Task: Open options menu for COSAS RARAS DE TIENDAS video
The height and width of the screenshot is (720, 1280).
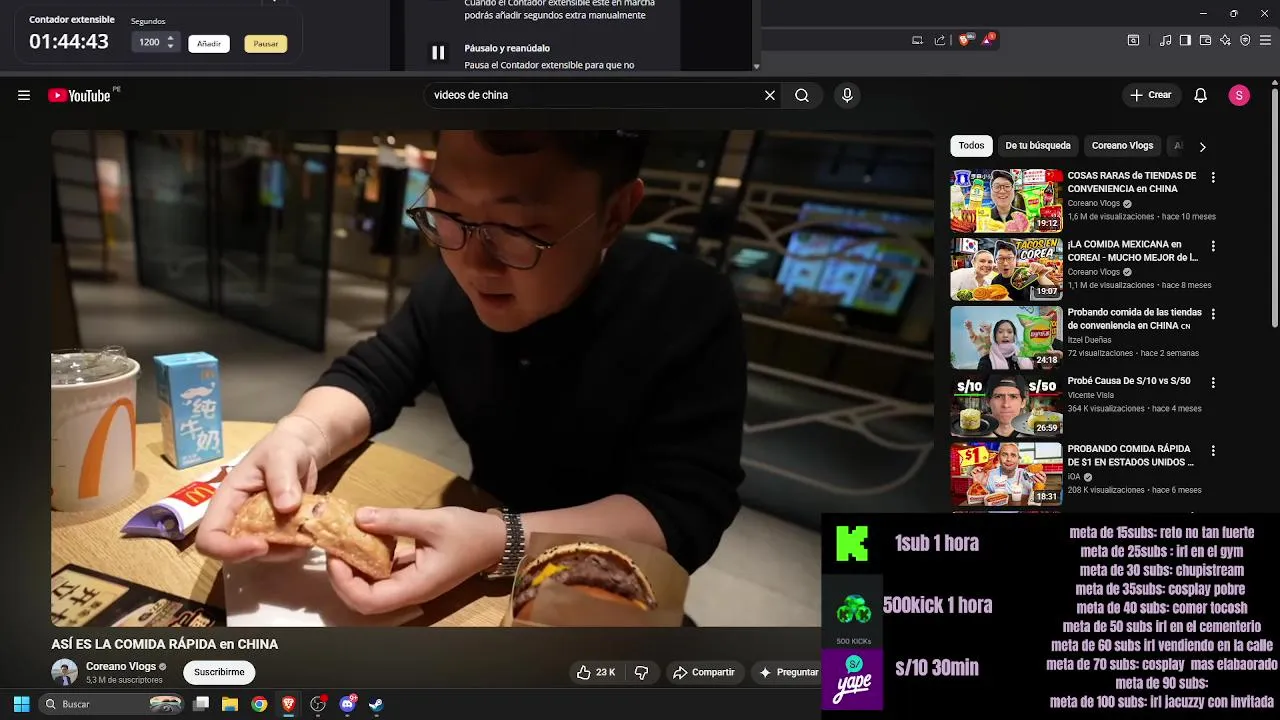Action: pyautogui.click(x=1213, y=177)
